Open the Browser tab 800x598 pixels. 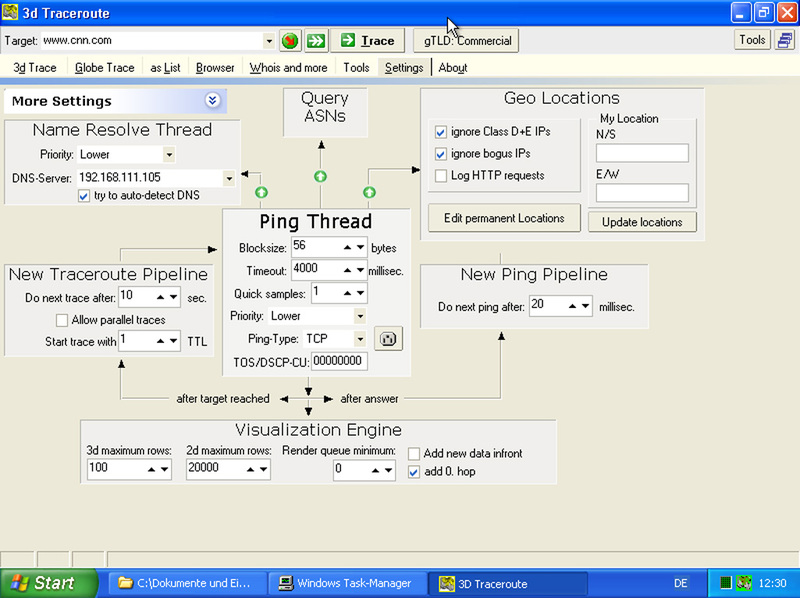point(215,68)
